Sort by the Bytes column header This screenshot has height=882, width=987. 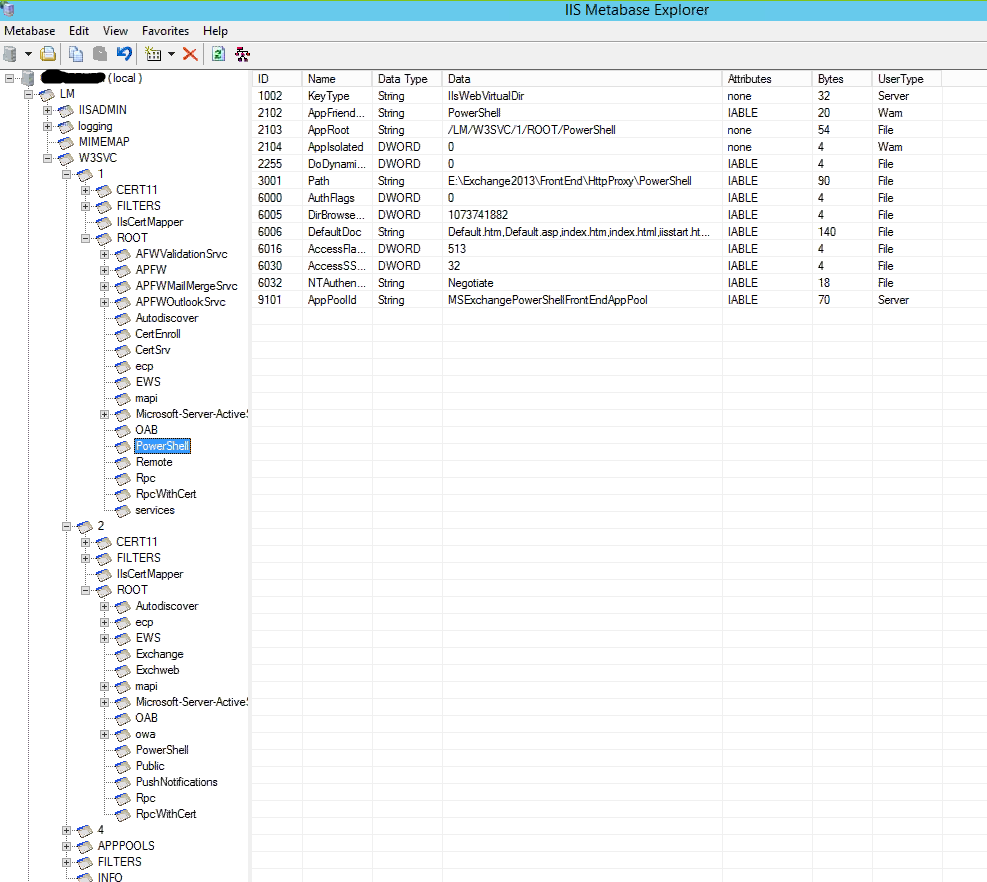click(842, 79)
